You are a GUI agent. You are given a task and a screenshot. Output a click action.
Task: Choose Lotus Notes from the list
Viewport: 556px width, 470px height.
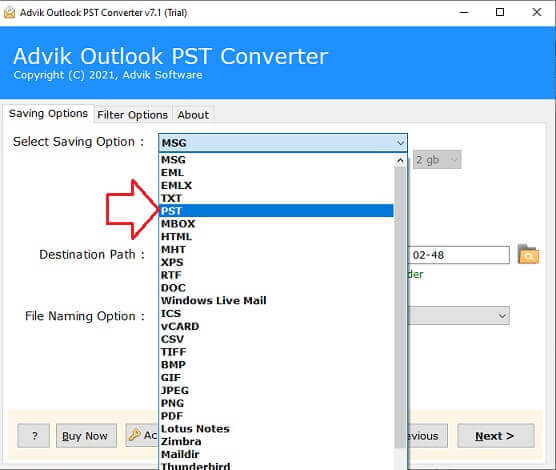277,428
